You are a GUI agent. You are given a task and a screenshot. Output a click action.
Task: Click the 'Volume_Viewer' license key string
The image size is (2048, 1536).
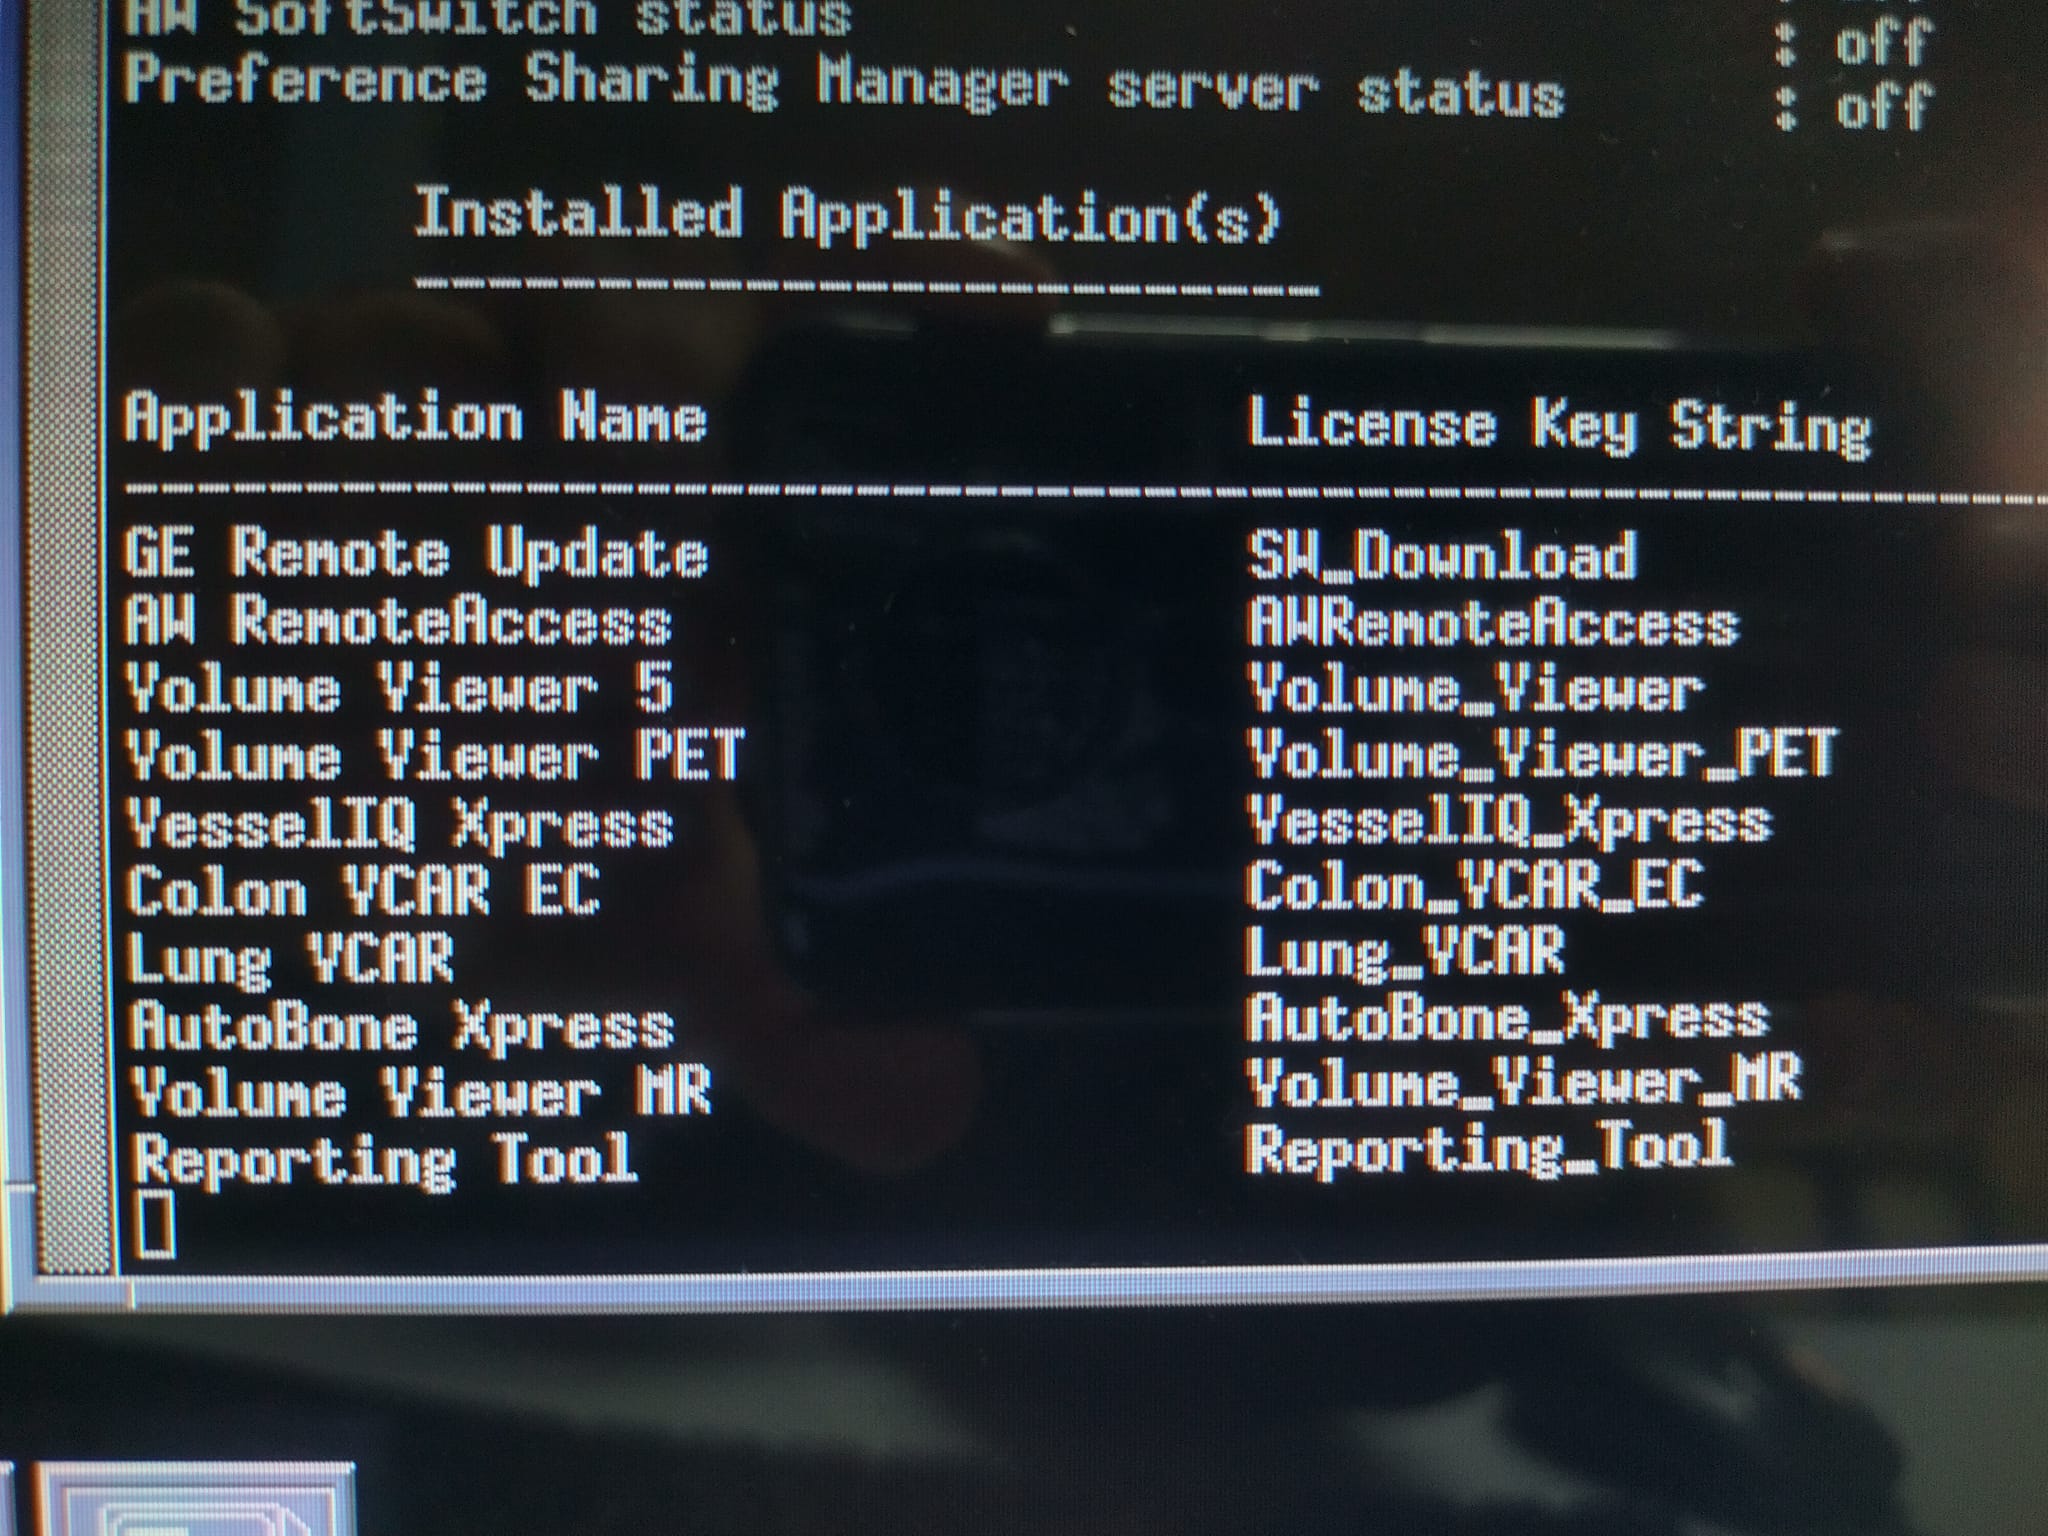[1475, 689]
